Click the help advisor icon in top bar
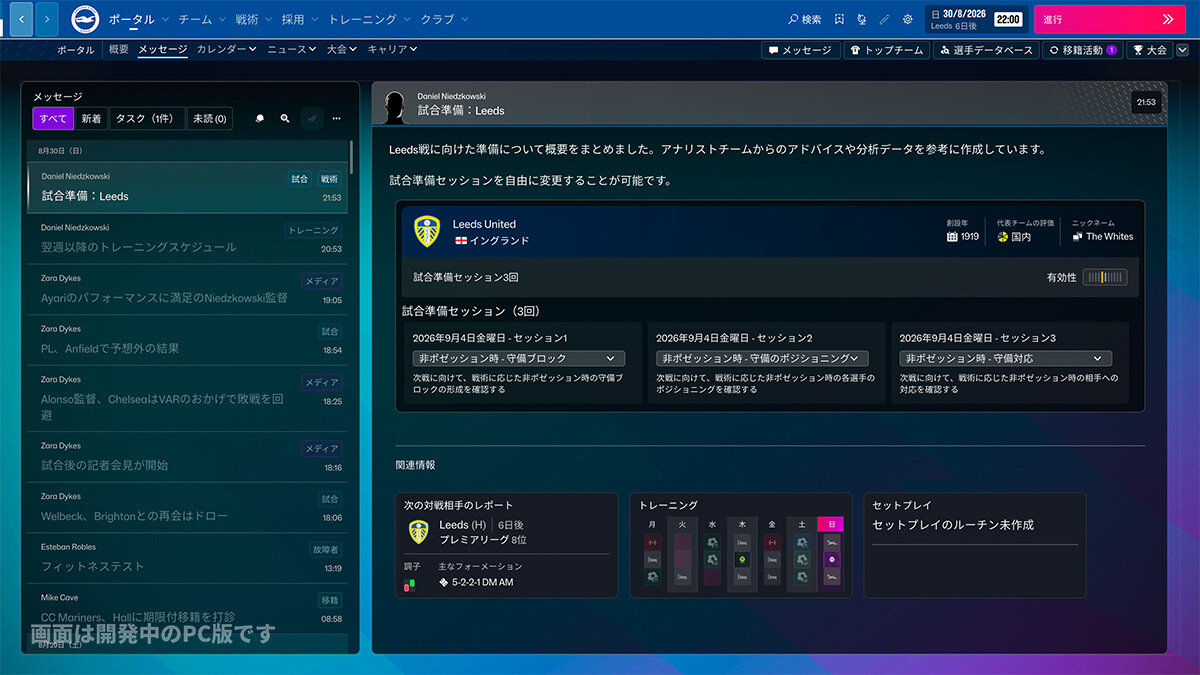This screenshot has width=1200, height=675. tap(861, 19)
